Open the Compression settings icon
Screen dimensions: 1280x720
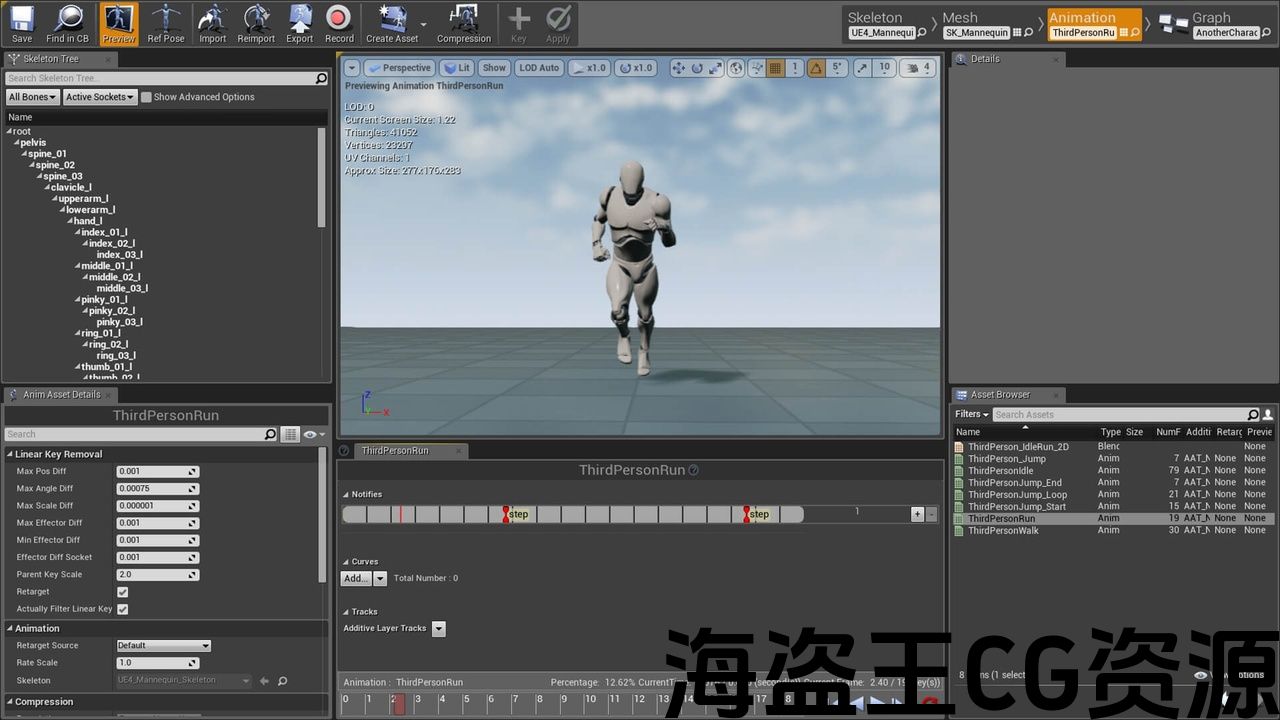click(x=463, y=23)
